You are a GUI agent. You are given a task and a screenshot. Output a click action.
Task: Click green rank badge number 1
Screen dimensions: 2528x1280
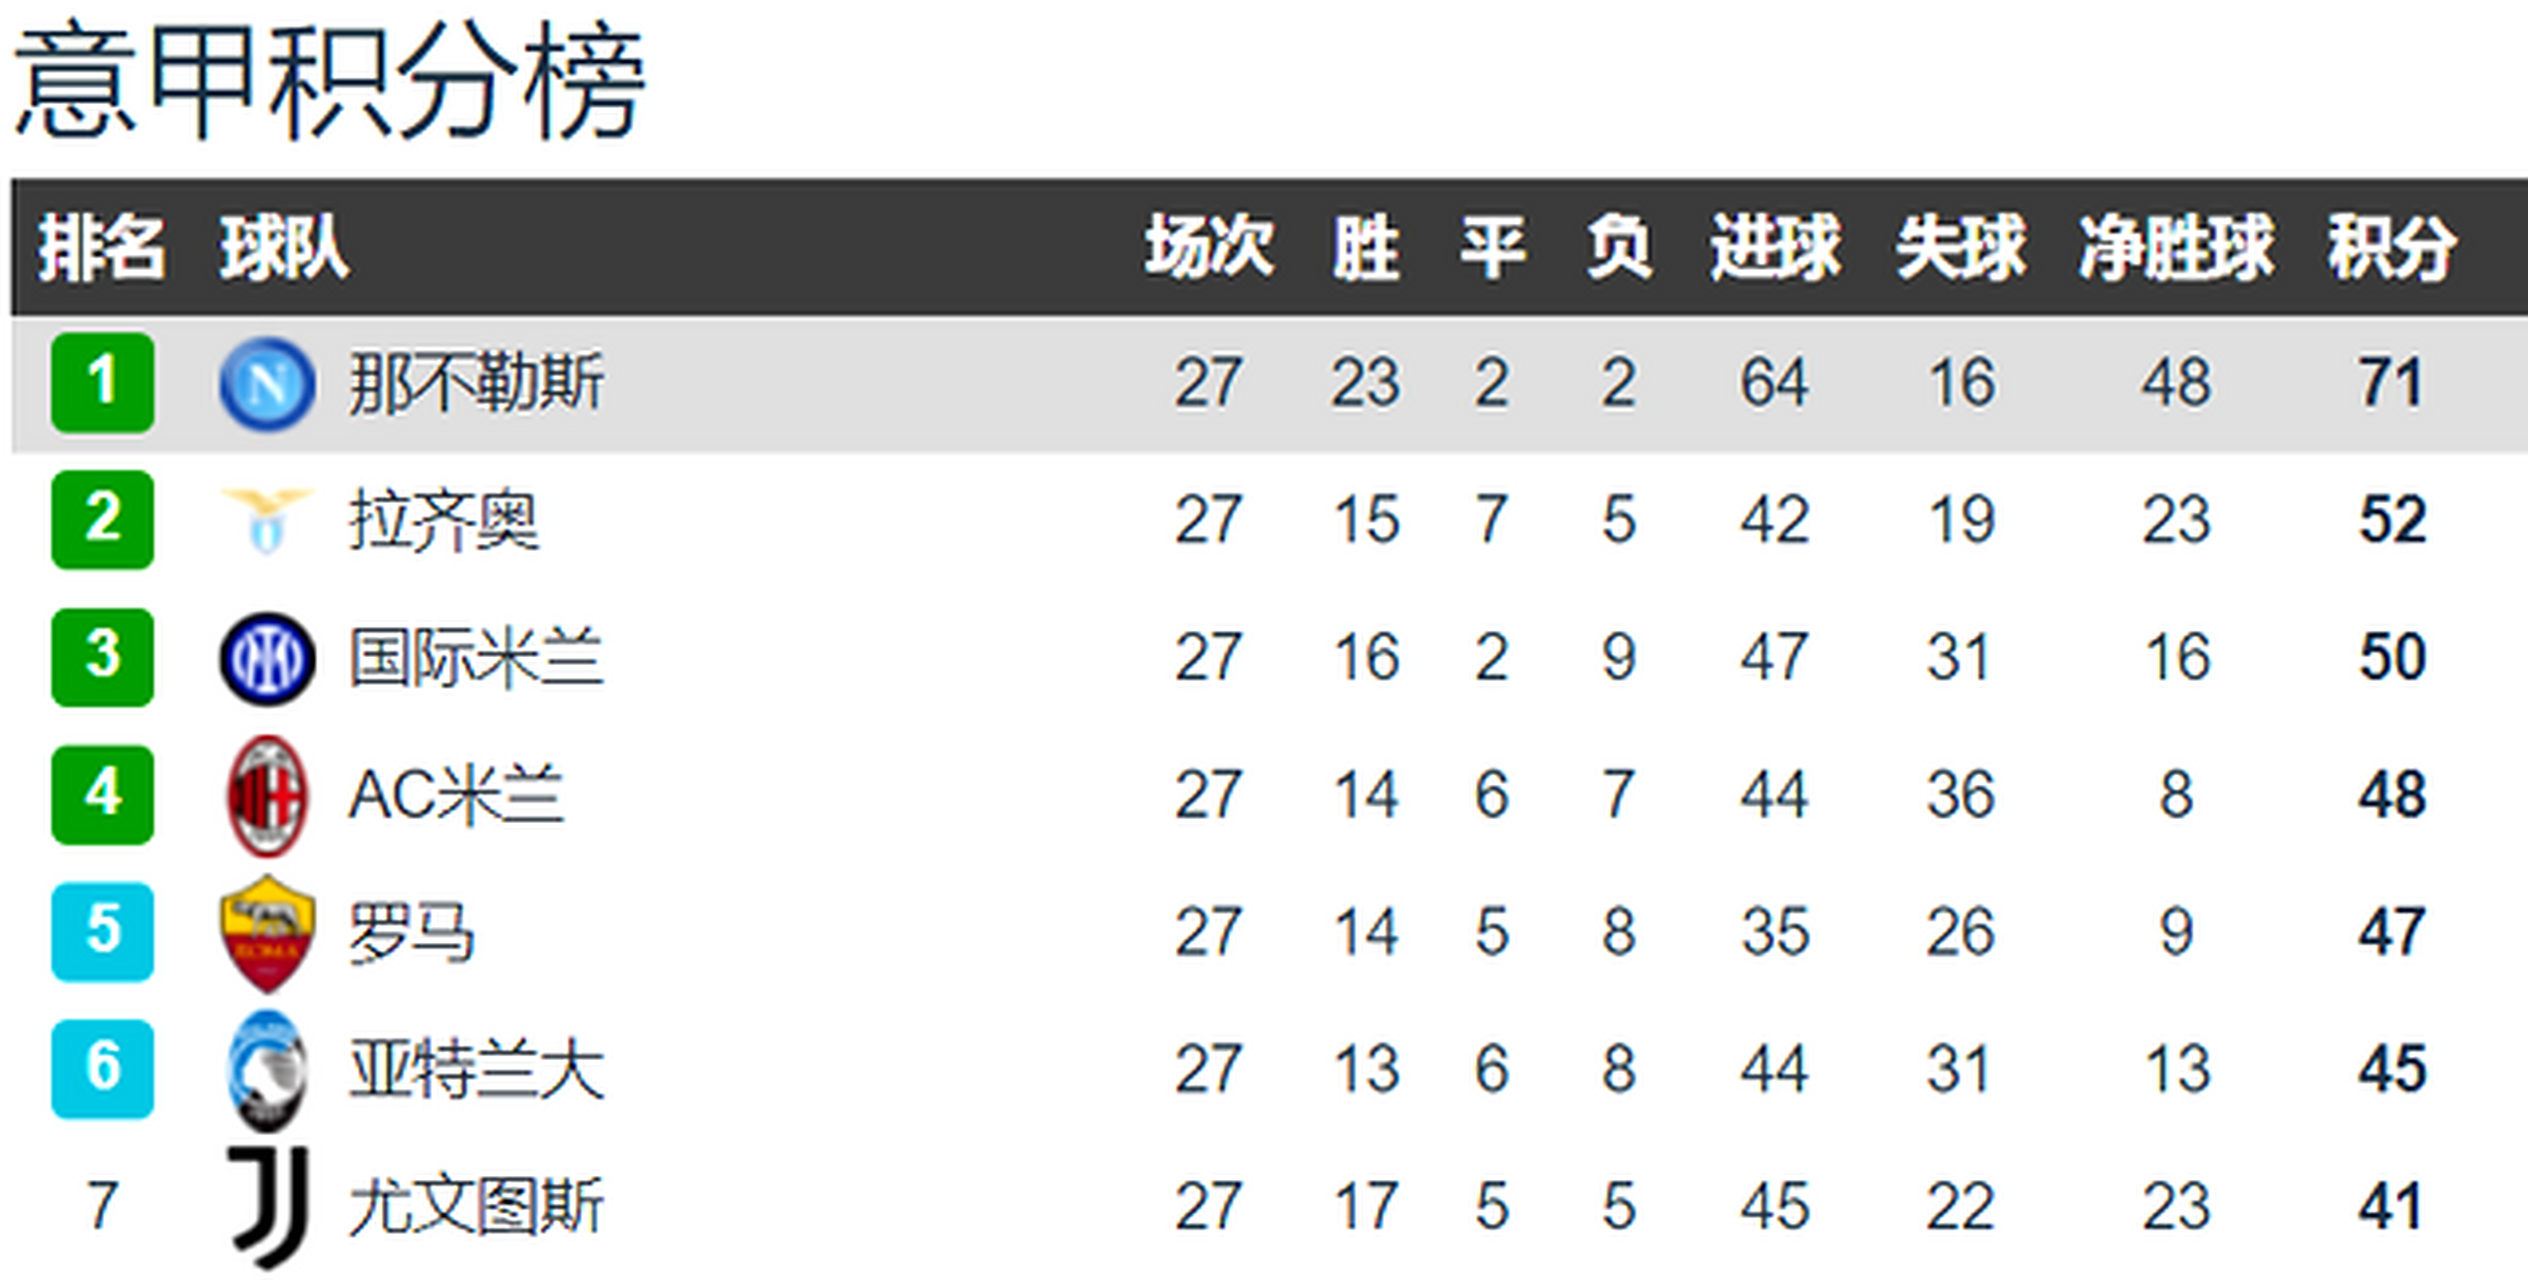pyautogui.click(x=102, y=383)
